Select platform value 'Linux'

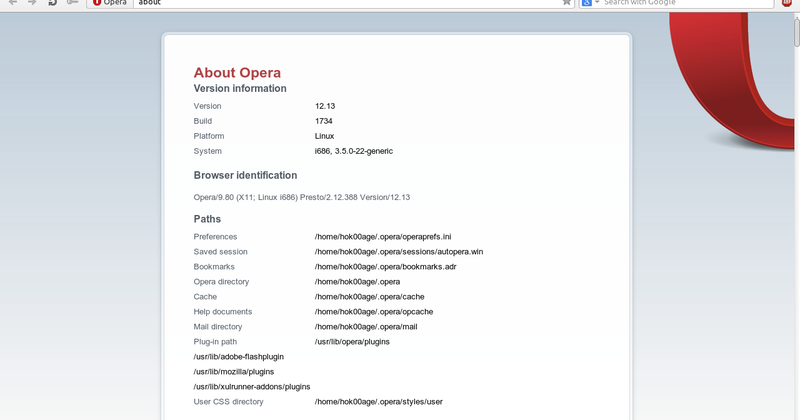(x=324, y=136)
